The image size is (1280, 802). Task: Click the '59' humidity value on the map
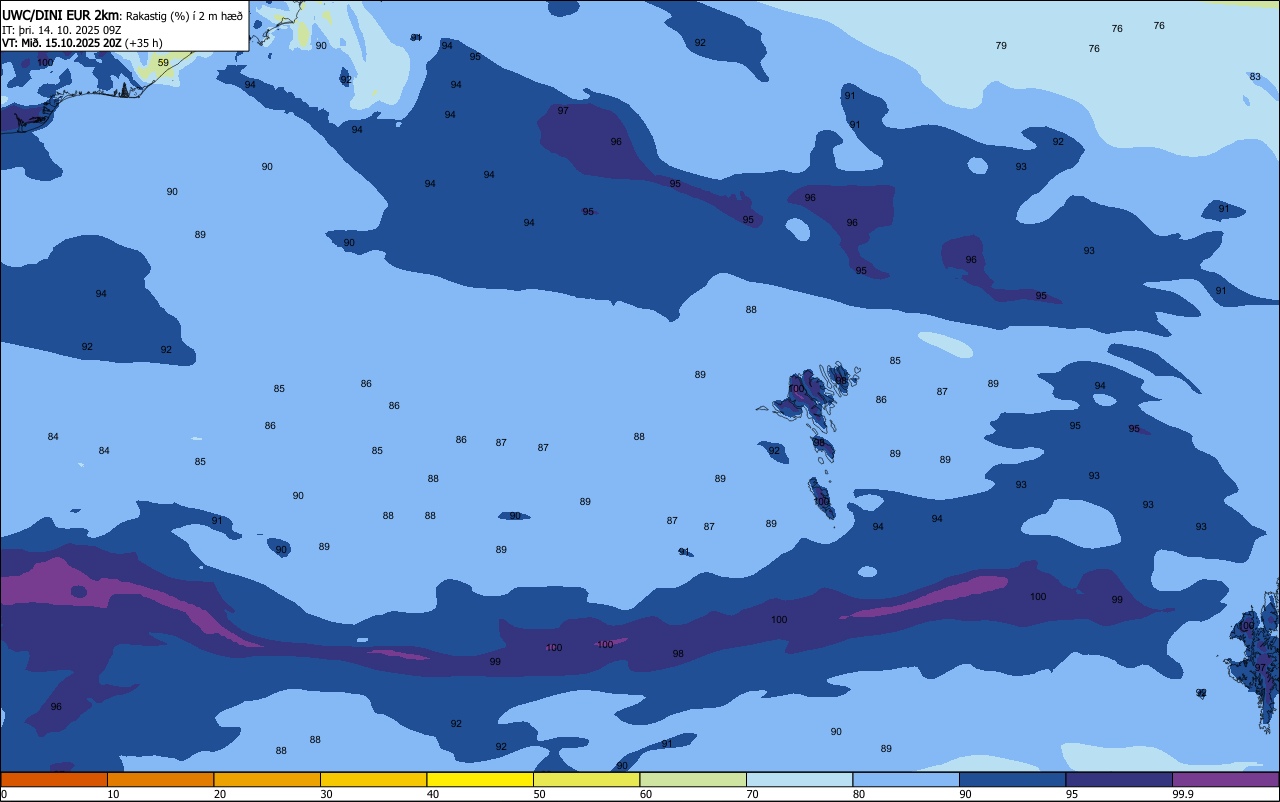163,63
